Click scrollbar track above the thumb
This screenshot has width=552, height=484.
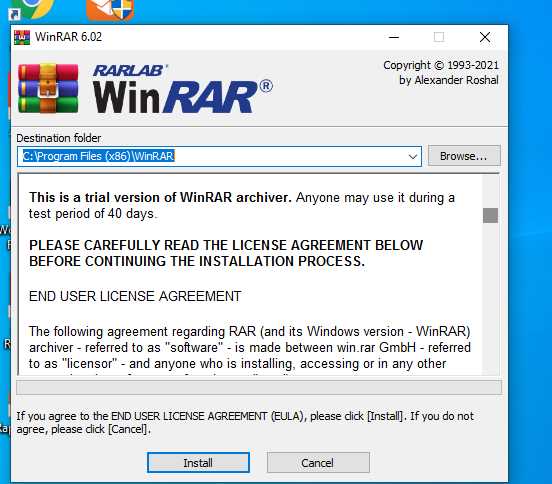(490, 192)
